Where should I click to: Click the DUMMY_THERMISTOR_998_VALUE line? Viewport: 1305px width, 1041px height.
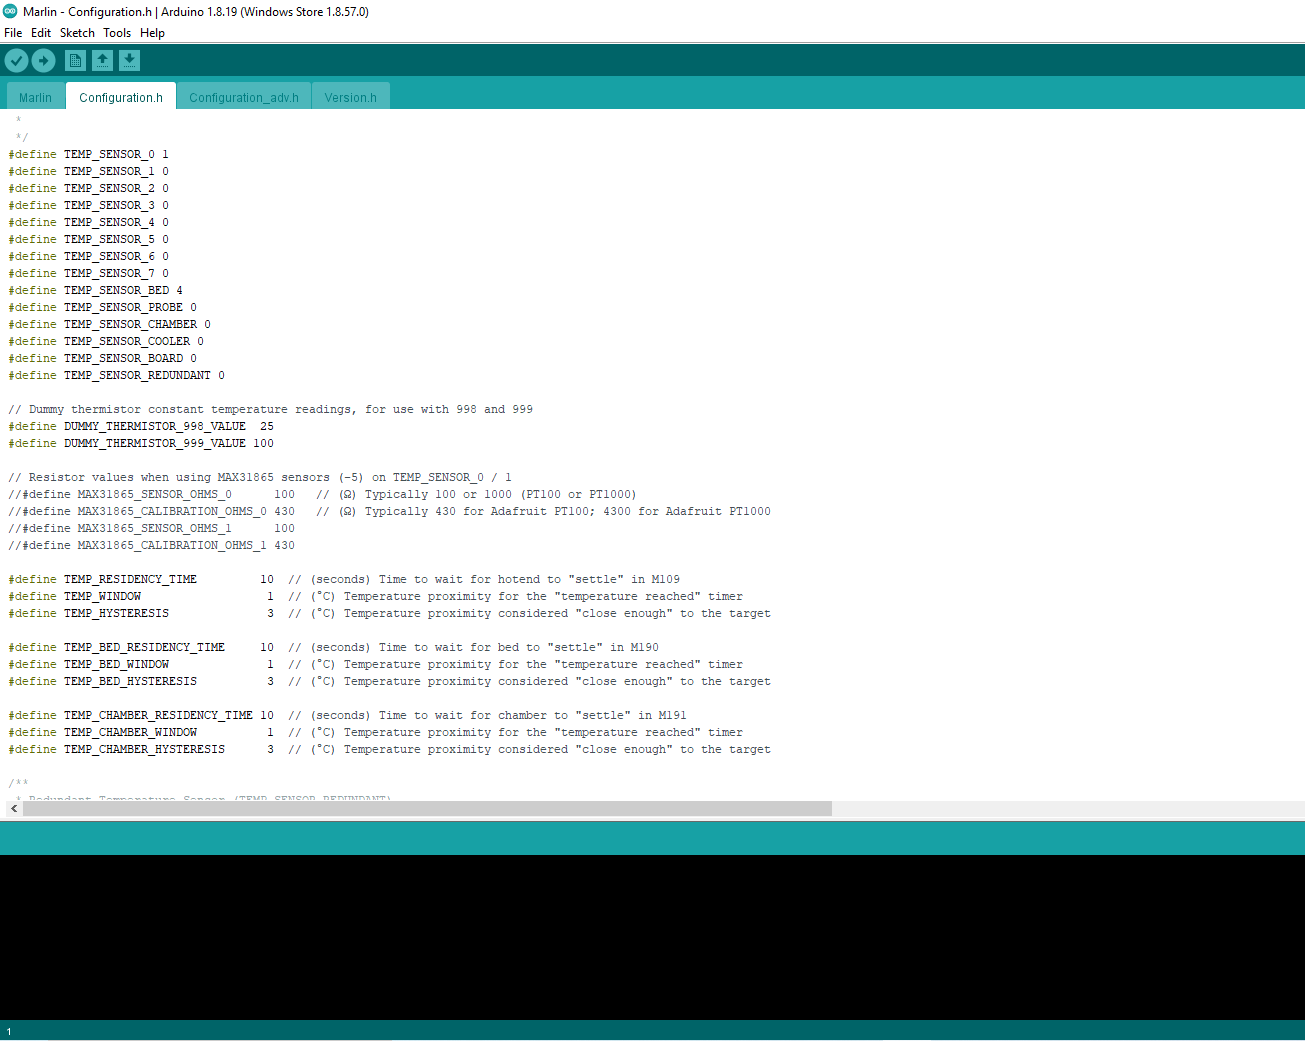tap(141, 426)
